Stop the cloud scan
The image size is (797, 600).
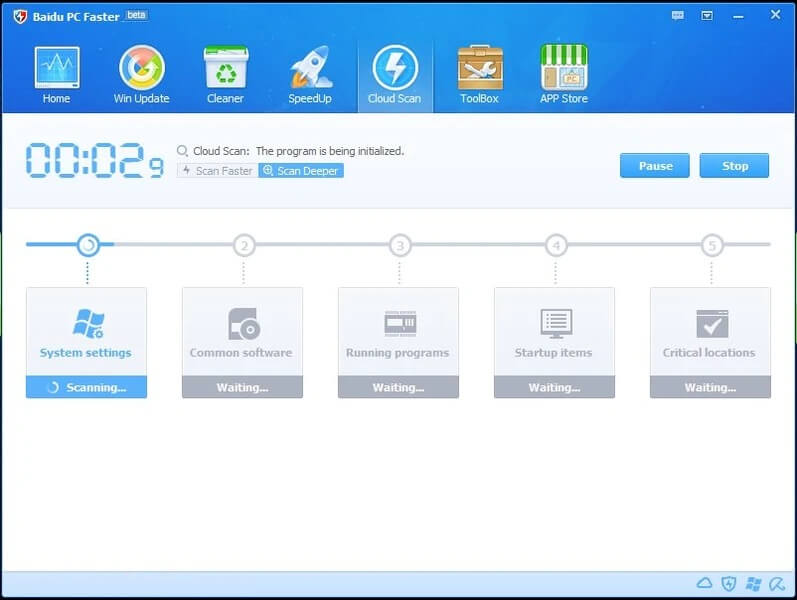(734, 166)
